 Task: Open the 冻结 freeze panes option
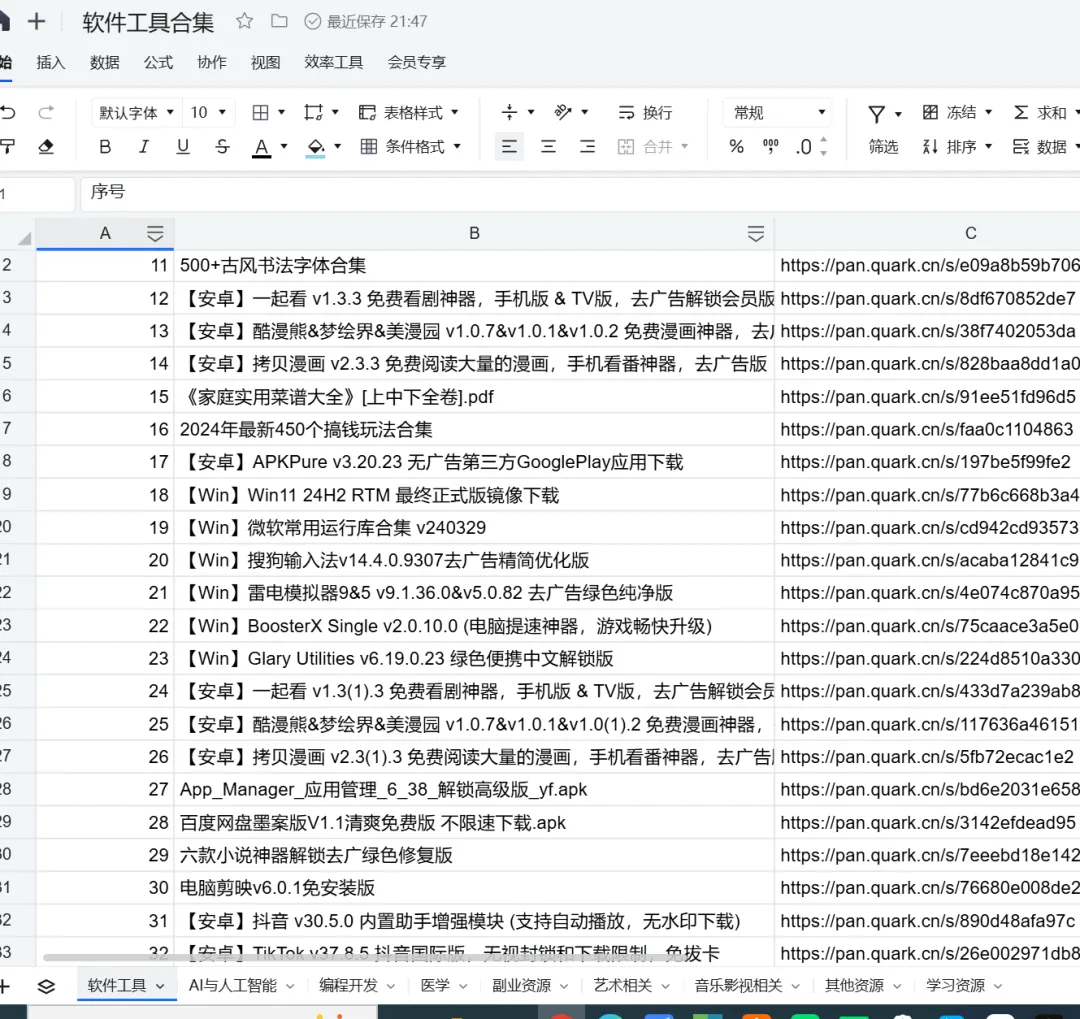click(957, 112)
